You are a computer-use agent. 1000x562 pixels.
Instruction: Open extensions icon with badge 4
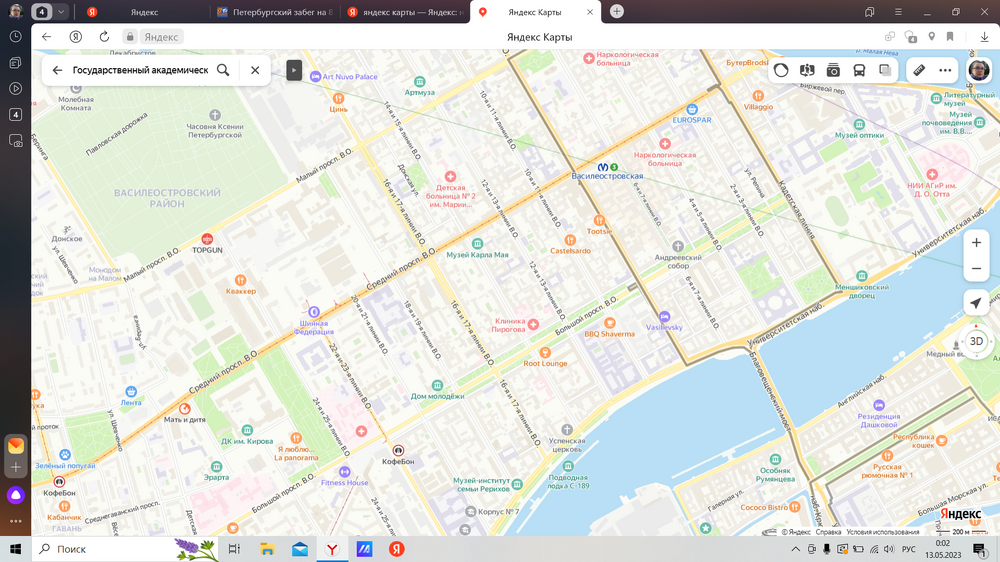tap(911, 37)
